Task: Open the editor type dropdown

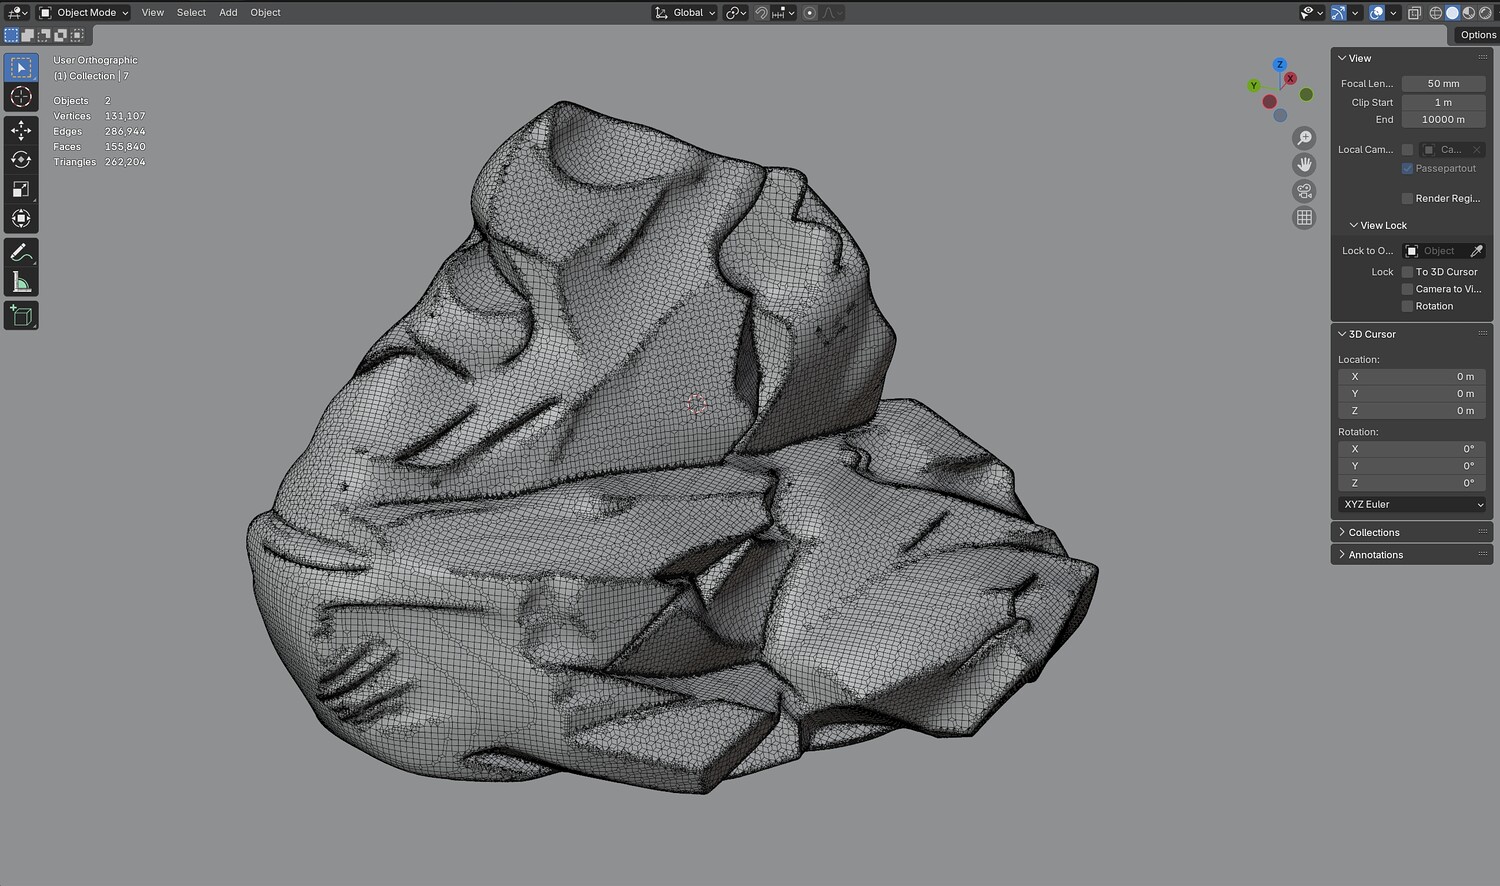Action: [x=17, y=13]
